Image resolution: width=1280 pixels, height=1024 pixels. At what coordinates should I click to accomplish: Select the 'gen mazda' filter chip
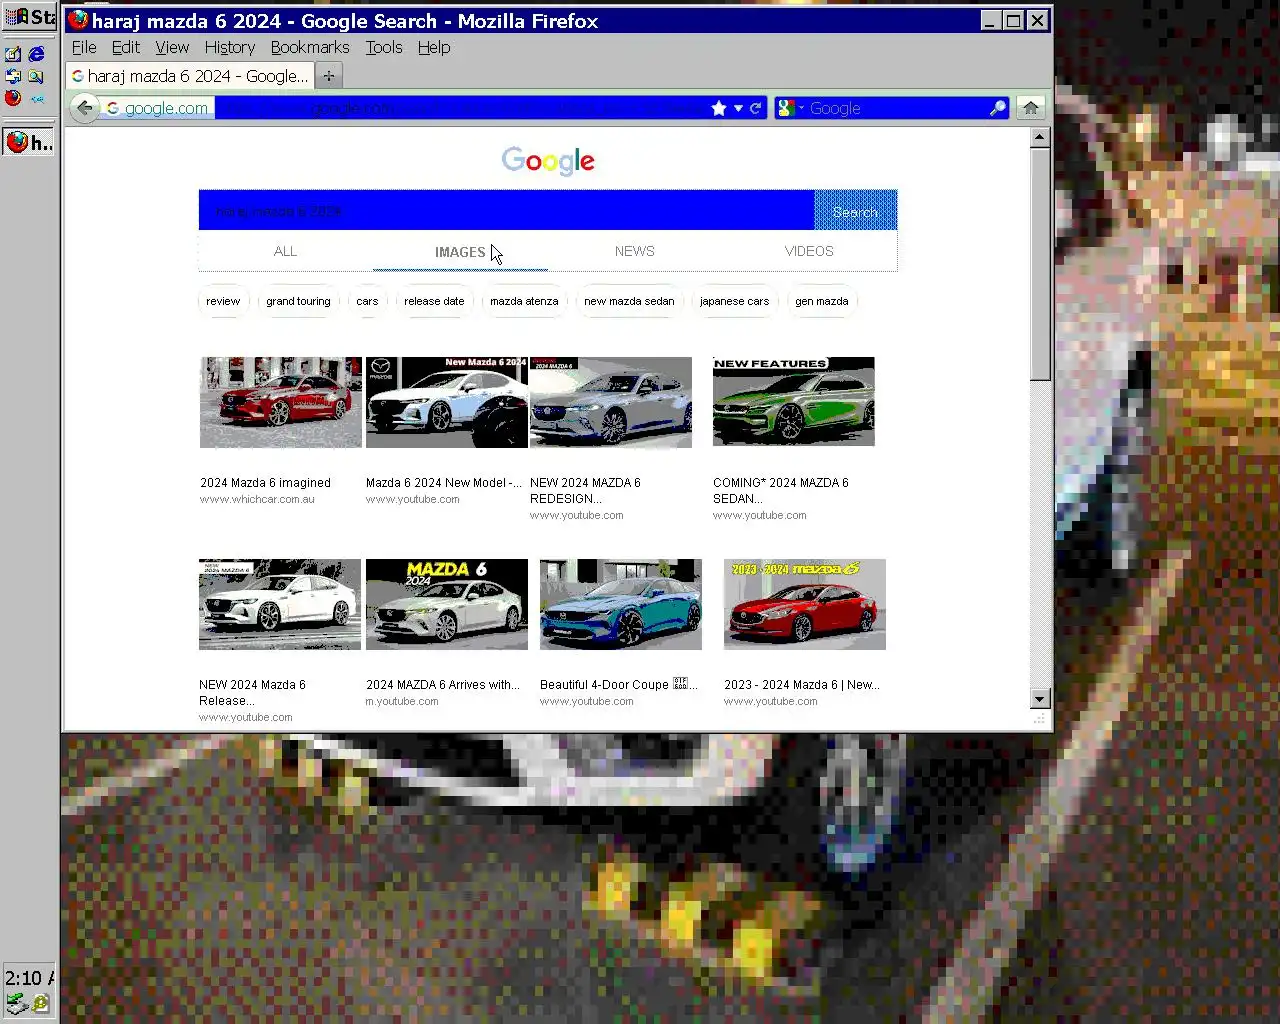coord(821,301)
